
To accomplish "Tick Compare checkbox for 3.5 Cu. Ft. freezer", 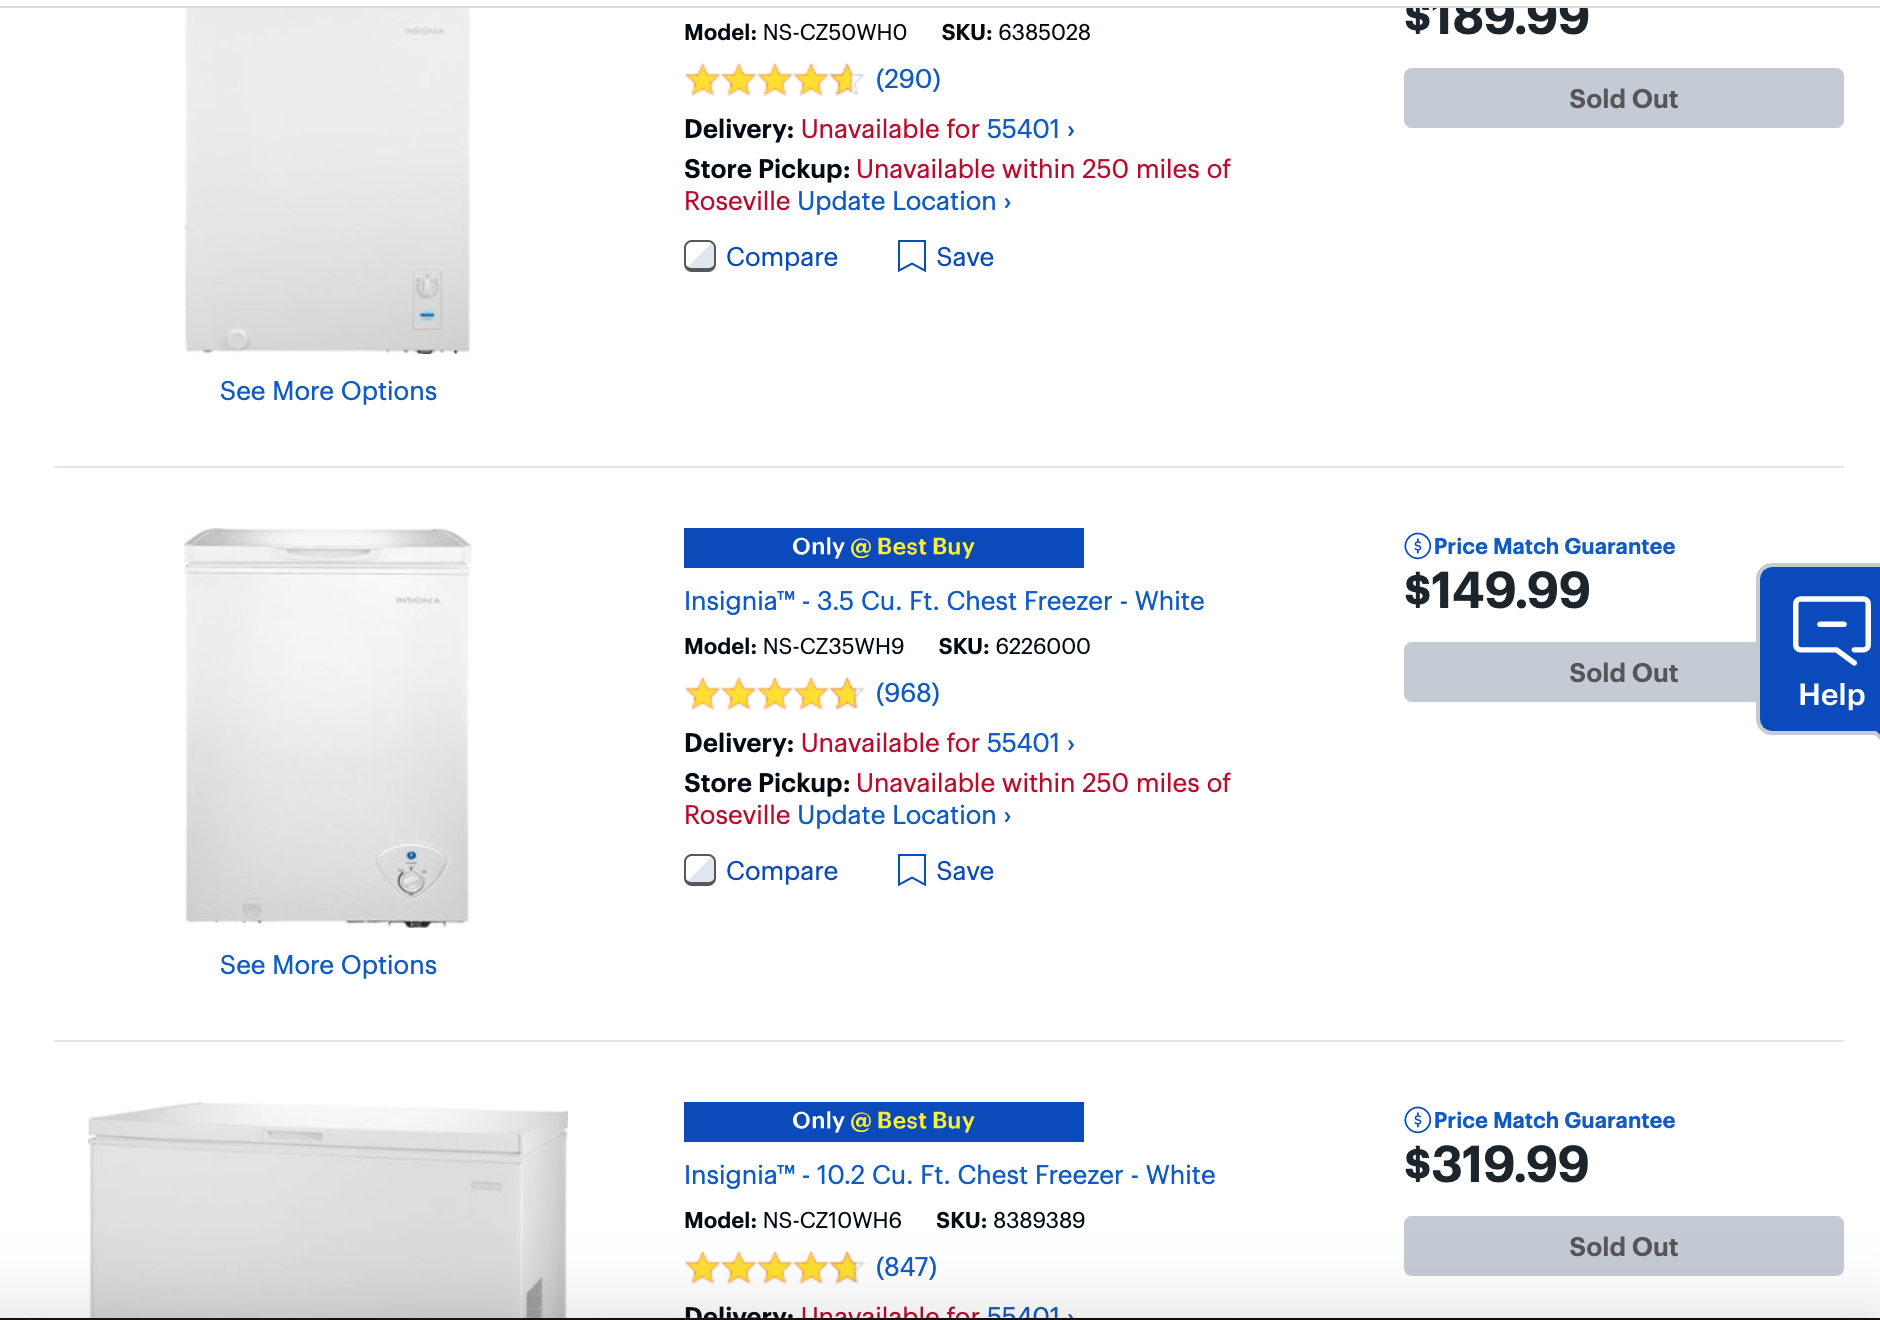I will tap(700, 871).
